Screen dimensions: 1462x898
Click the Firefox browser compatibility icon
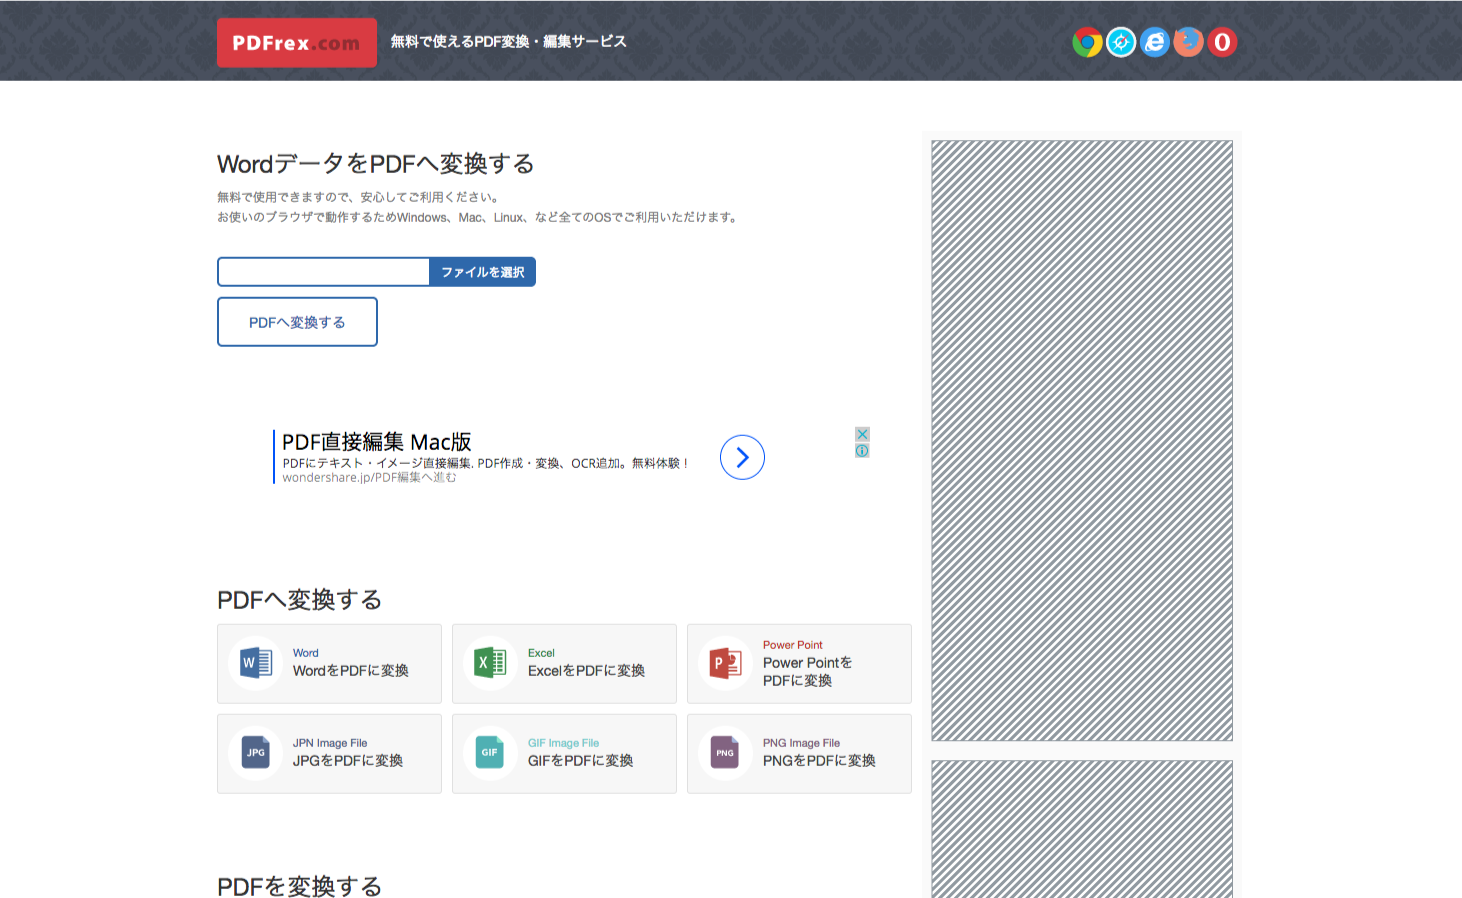[1188, 42]
